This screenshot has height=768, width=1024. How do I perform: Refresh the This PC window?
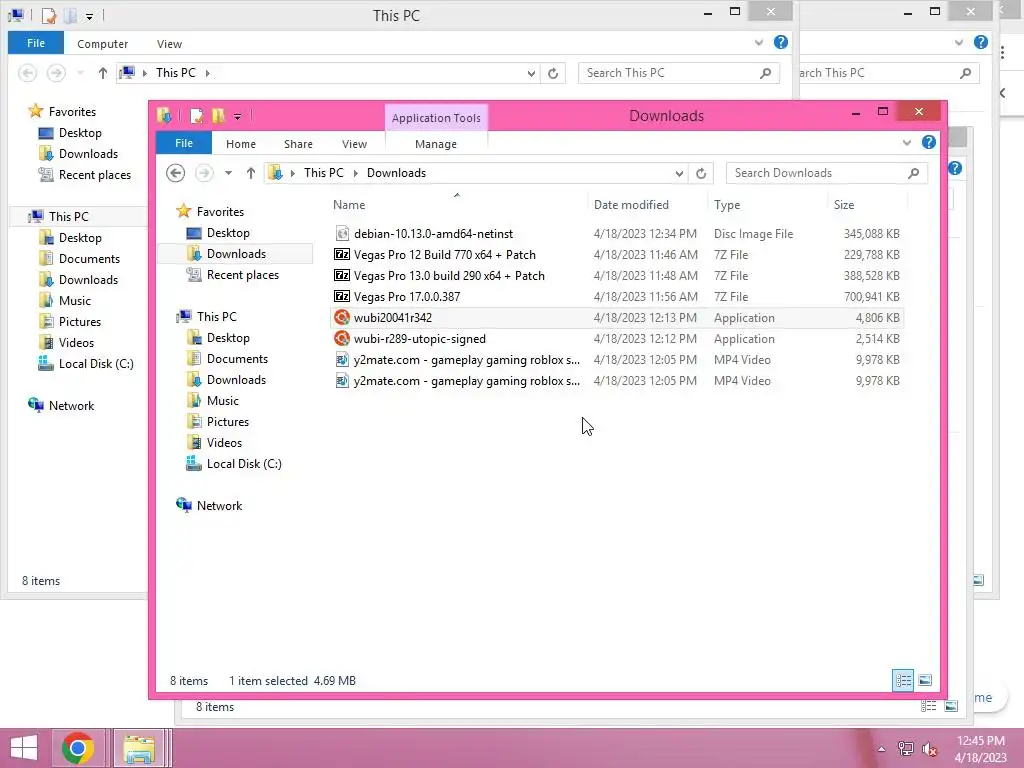point(553,73)
